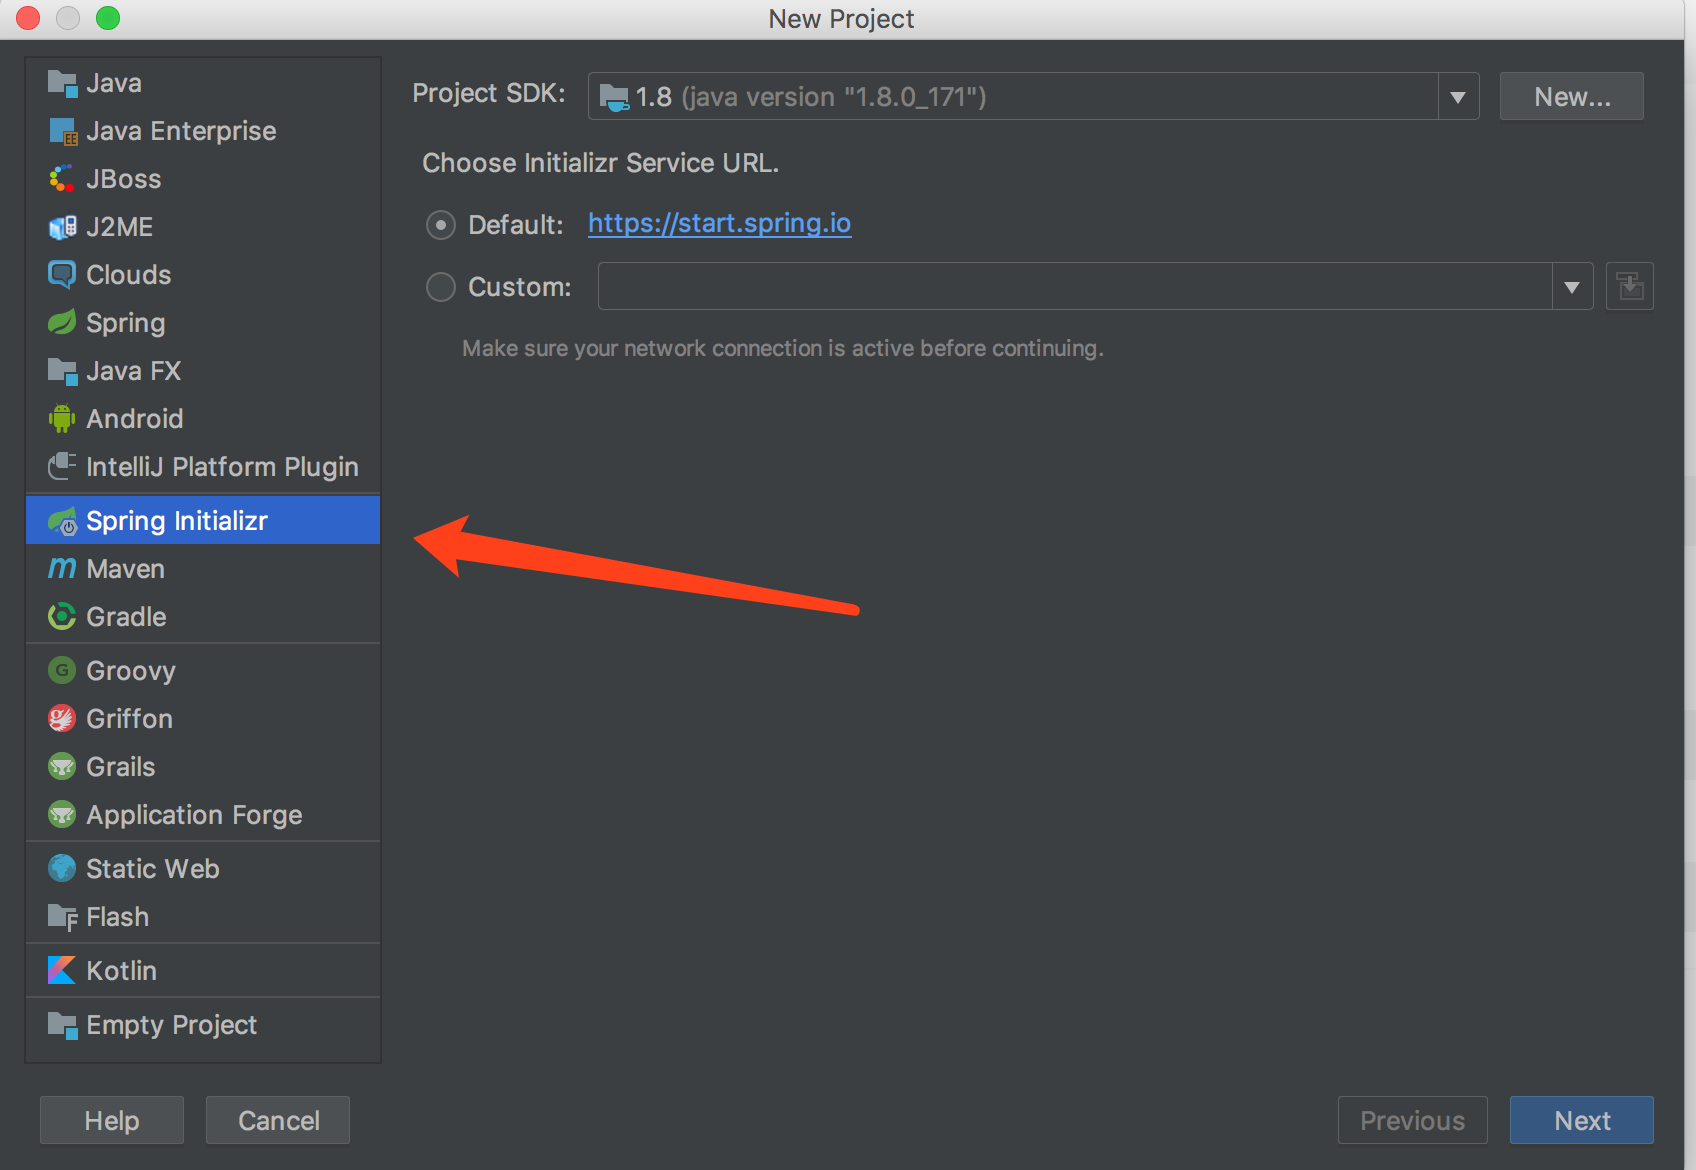Click the New... SDK button
This screenshot has width=1696, height=1170.
pos(1572,97)
